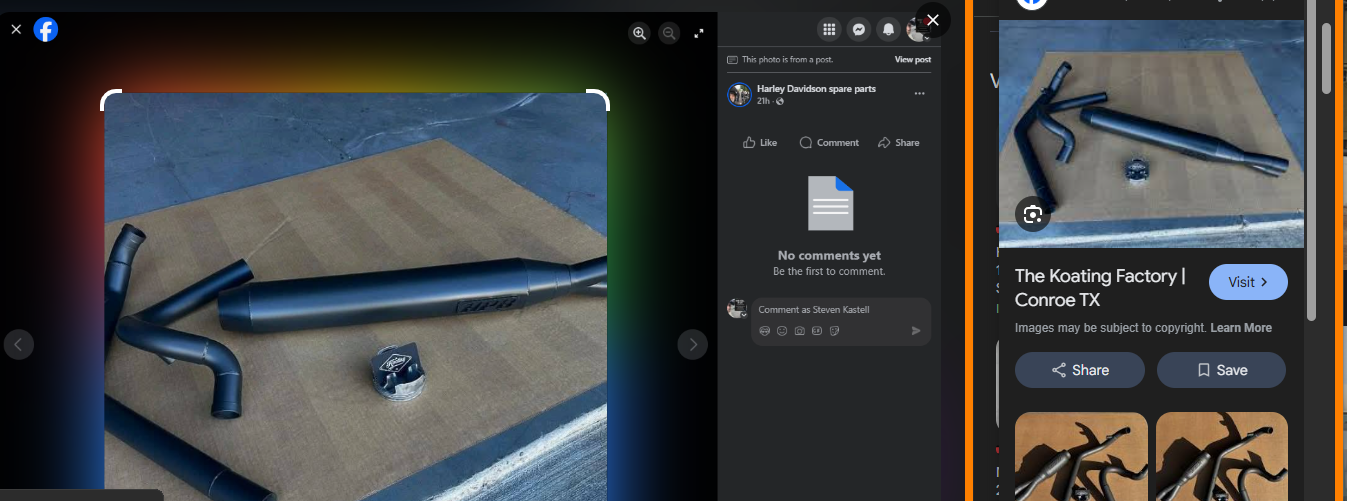Image resolution: width=1347 pixels, height=501 pixels.
Task: Save the image in Google panel
Action: click(1221, 370)
